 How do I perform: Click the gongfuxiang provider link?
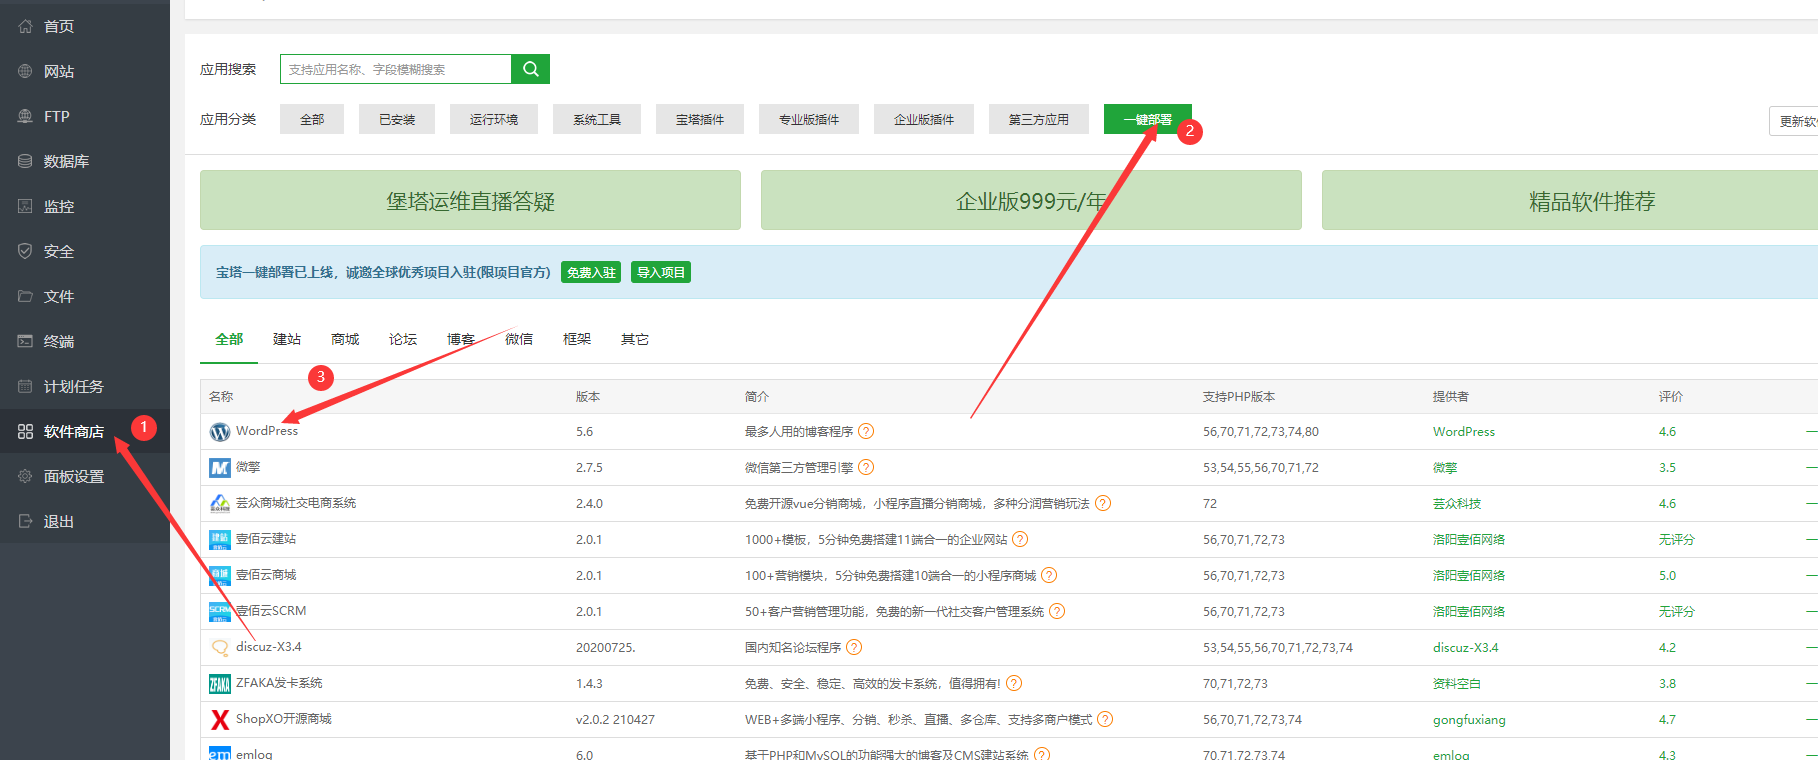[1469, 720]
